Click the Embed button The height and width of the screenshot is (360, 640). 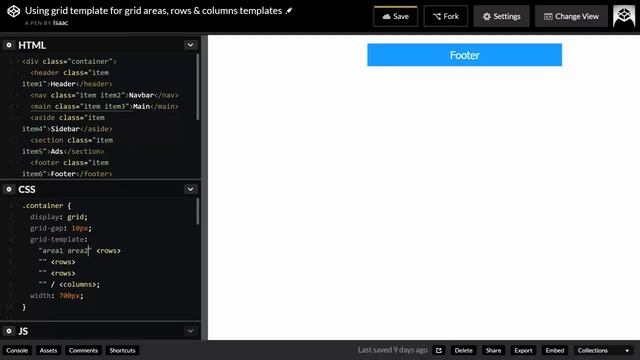pyautogui.click(x=555, y=350)
